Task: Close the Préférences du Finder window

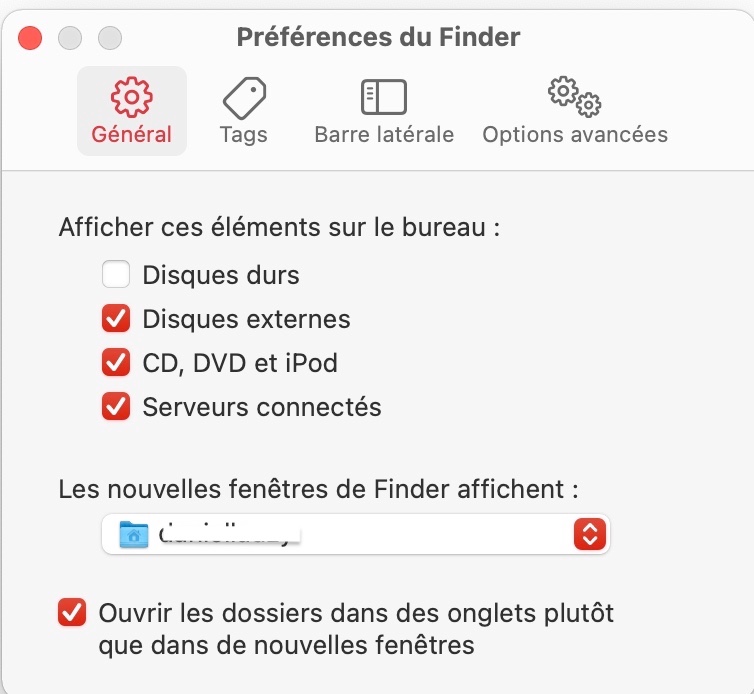Action: [x=31, y=38]
